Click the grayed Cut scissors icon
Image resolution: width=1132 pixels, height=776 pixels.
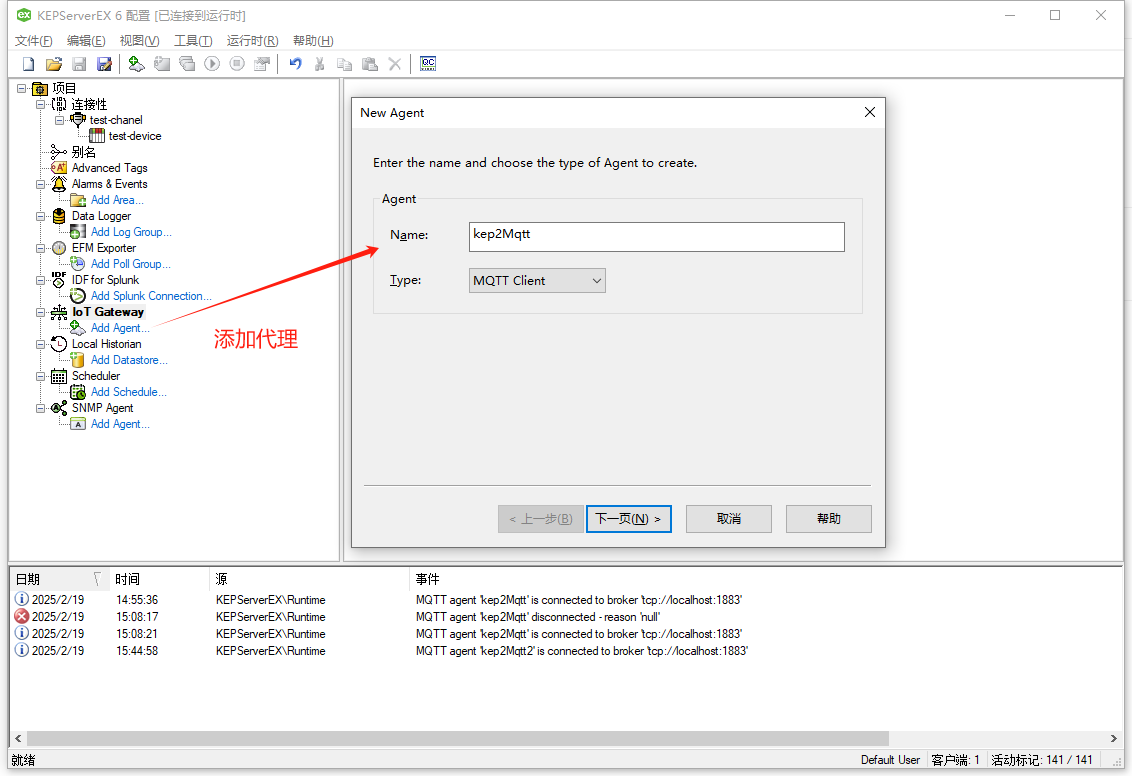[x=319, y=64]
